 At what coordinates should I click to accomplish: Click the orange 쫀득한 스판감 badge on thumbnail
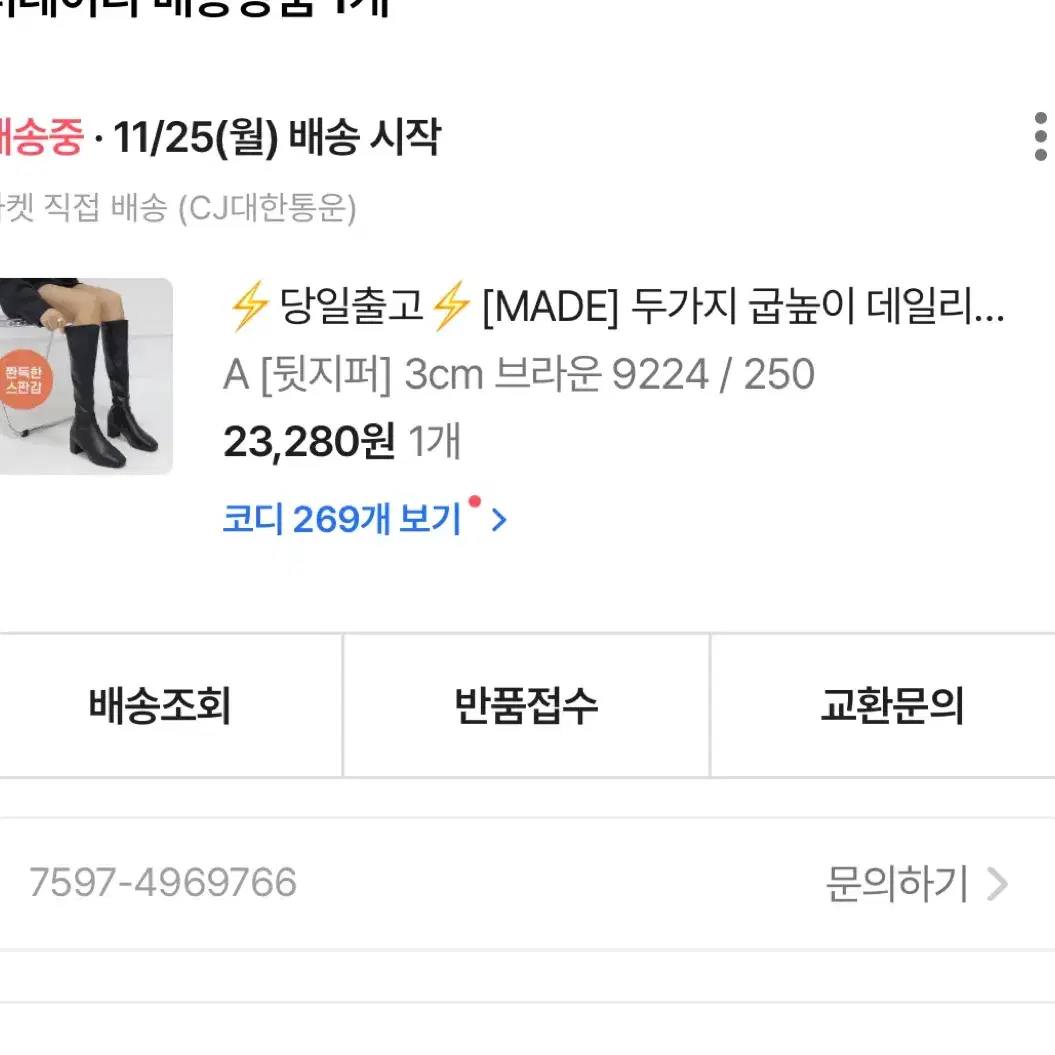pos(24,379)
